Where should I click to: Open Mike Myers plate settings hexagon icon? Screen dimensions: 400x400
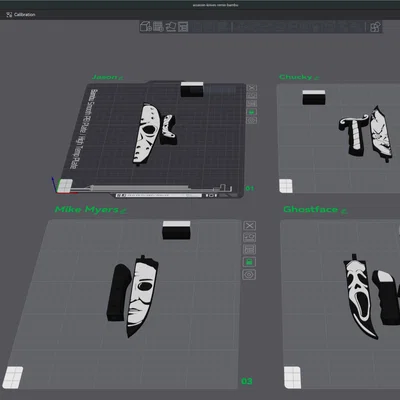tap(249, 275)
